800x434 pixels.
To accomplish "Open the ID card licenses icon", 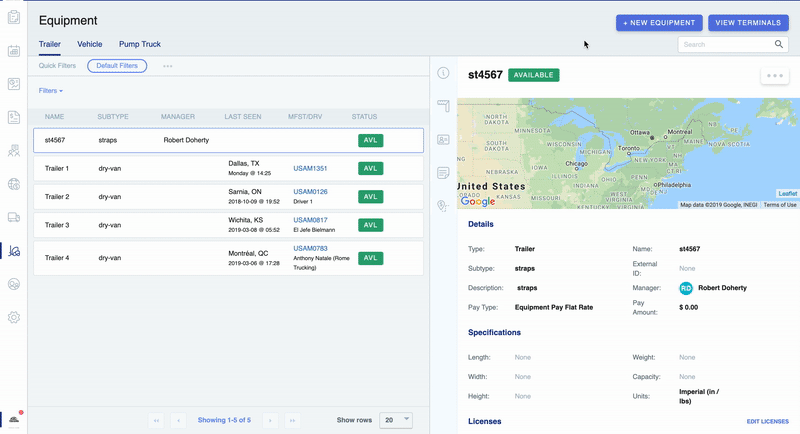I will coord(443,140).
